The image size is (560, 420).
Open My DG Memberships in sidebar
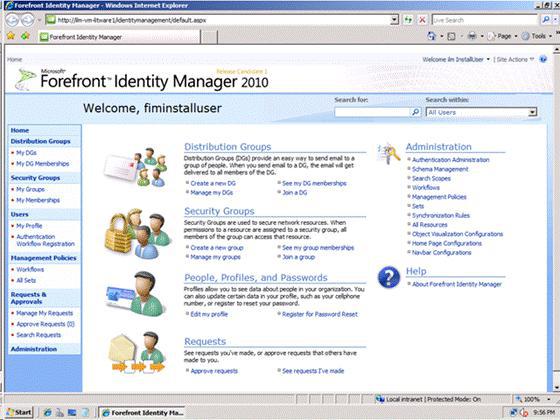pyautogui.click(x=42, y=164)
